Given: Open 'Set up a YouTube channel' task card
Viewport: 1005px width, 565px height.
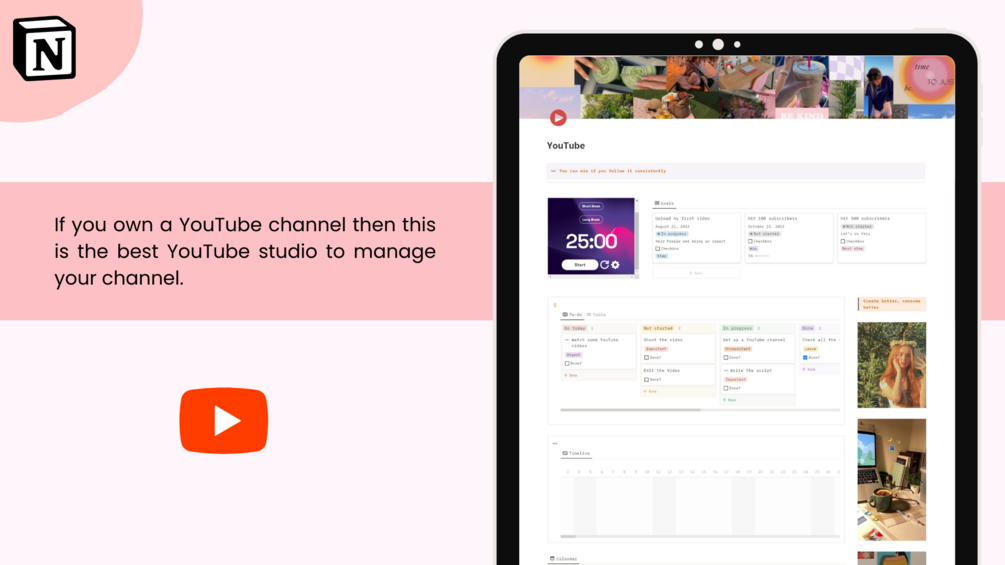Looking at the screenshot, I should coord(758,349).
